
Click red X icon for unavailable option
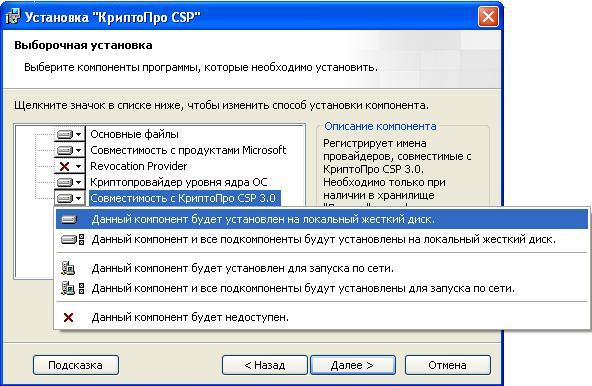68,317
